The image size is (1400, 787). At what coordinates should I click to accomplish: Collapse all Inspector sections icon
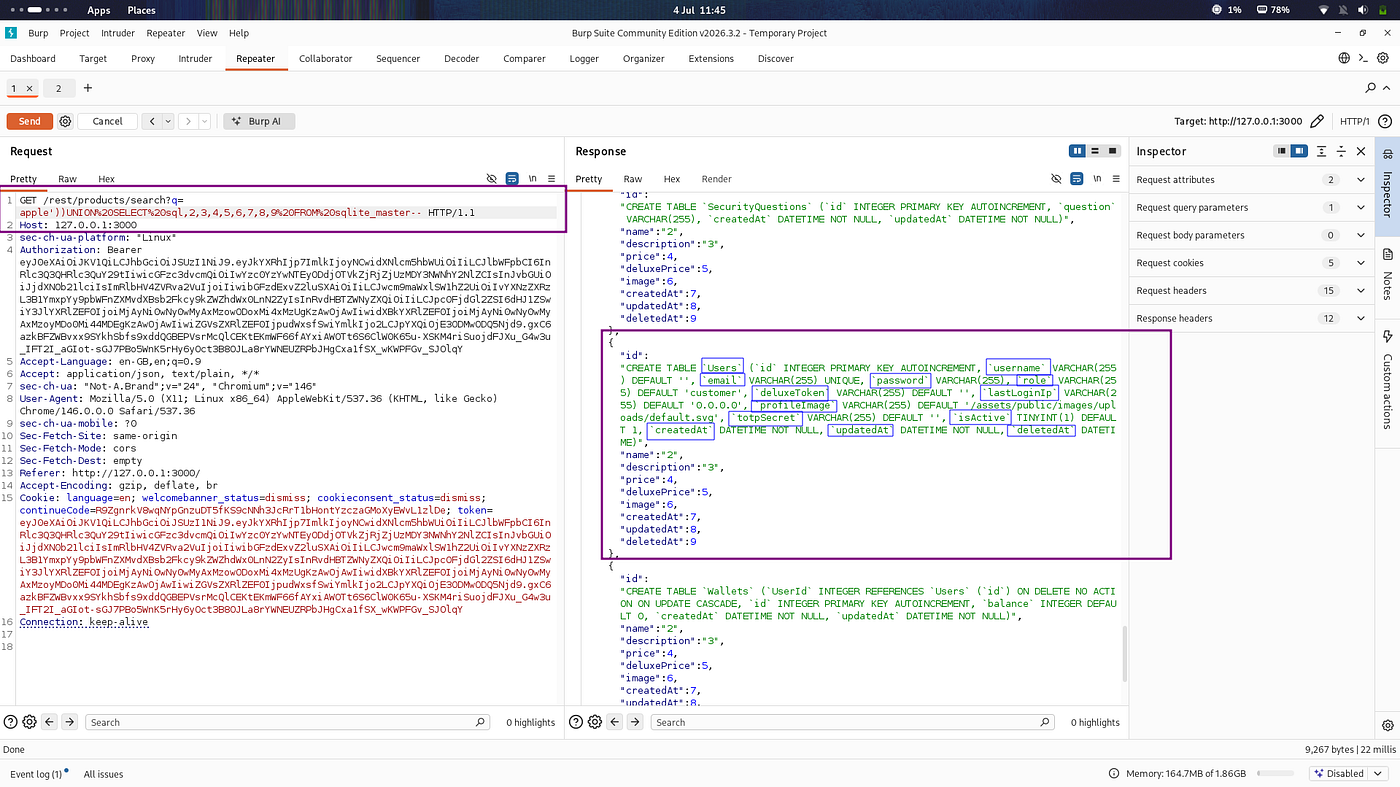[1342, 151]
